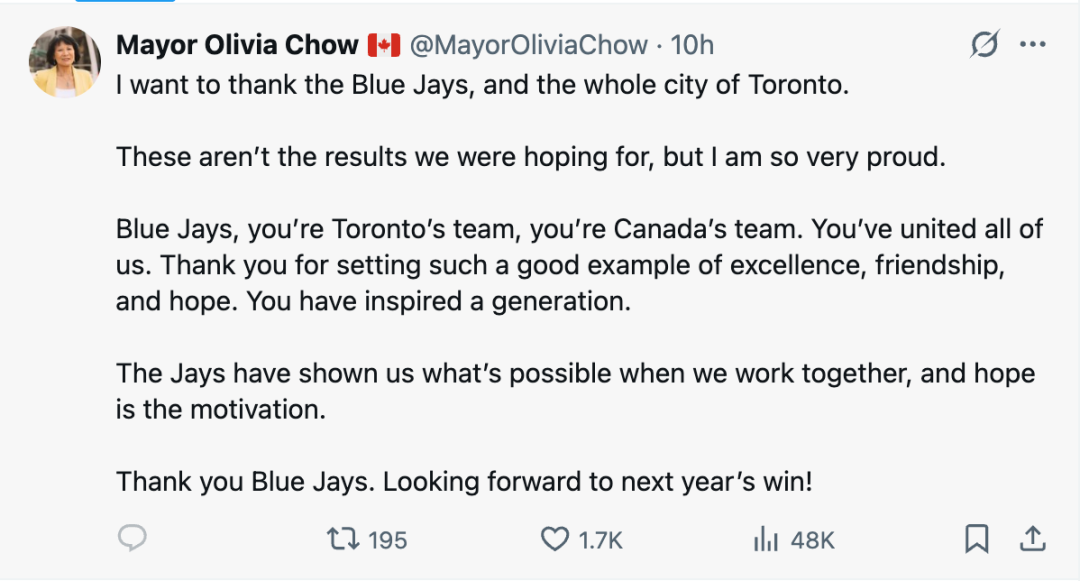Click the 48K views count
This screenshot has height=581, width=1080.
(x=812, y=540)
